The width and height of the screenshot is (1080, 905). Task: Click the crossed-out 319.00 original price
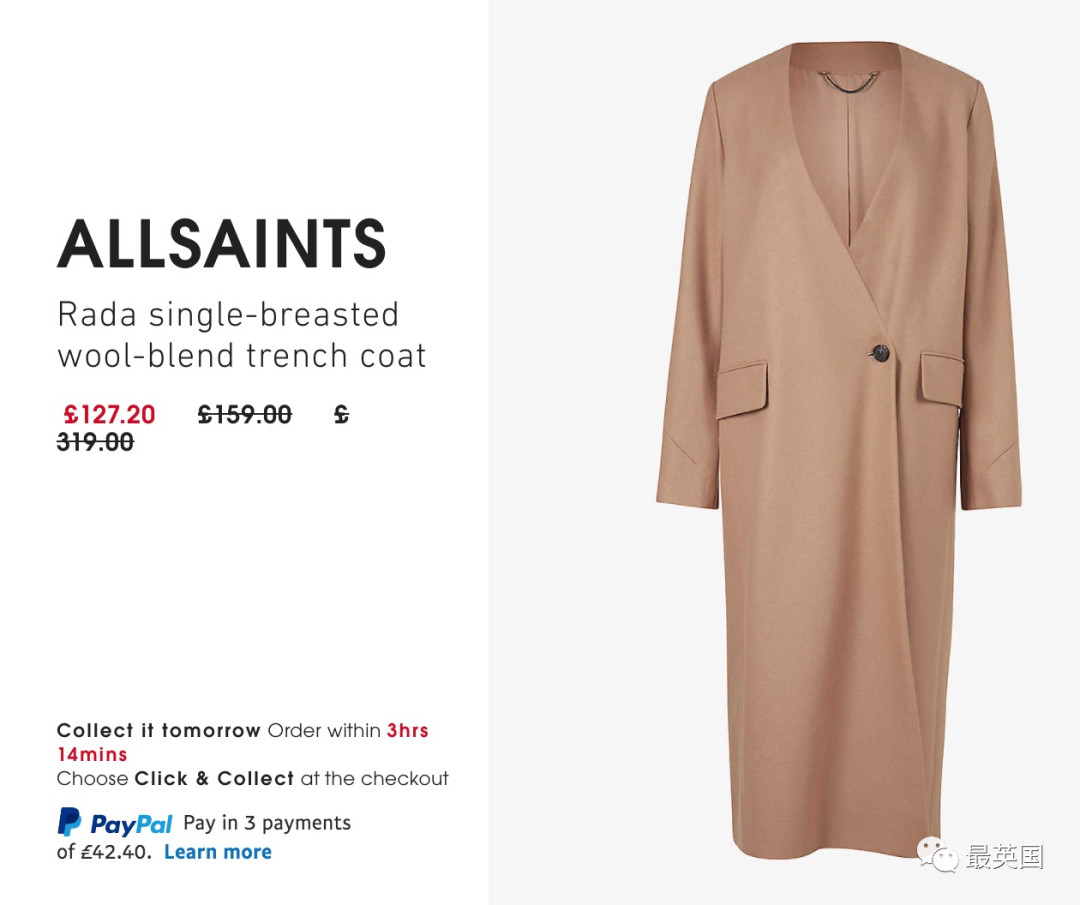[95, 441]
